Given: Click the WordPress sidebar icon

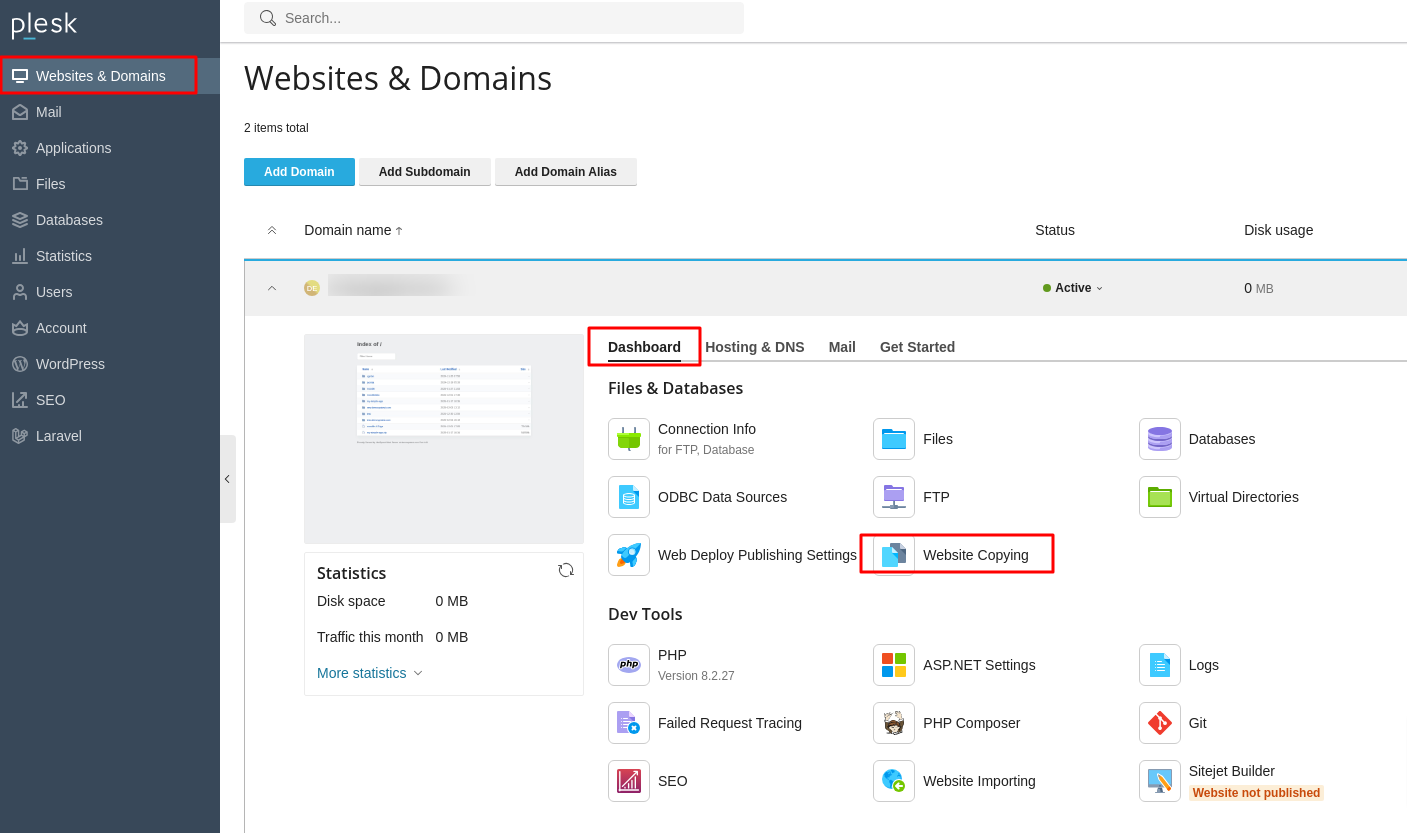Looking at the screenshot, I should click(20, 364).
